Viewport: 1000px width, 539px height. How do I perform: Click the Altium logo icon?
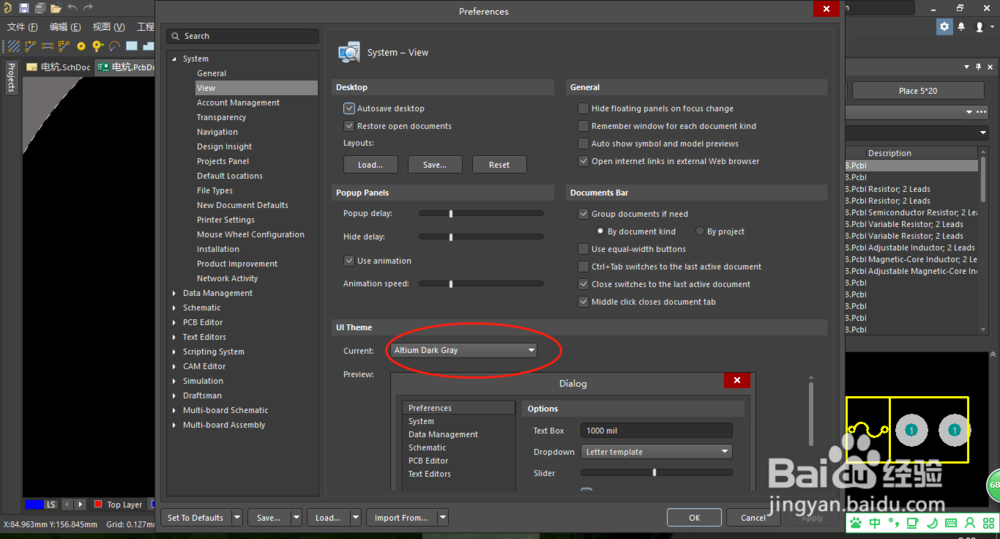(x=8, y=8)
